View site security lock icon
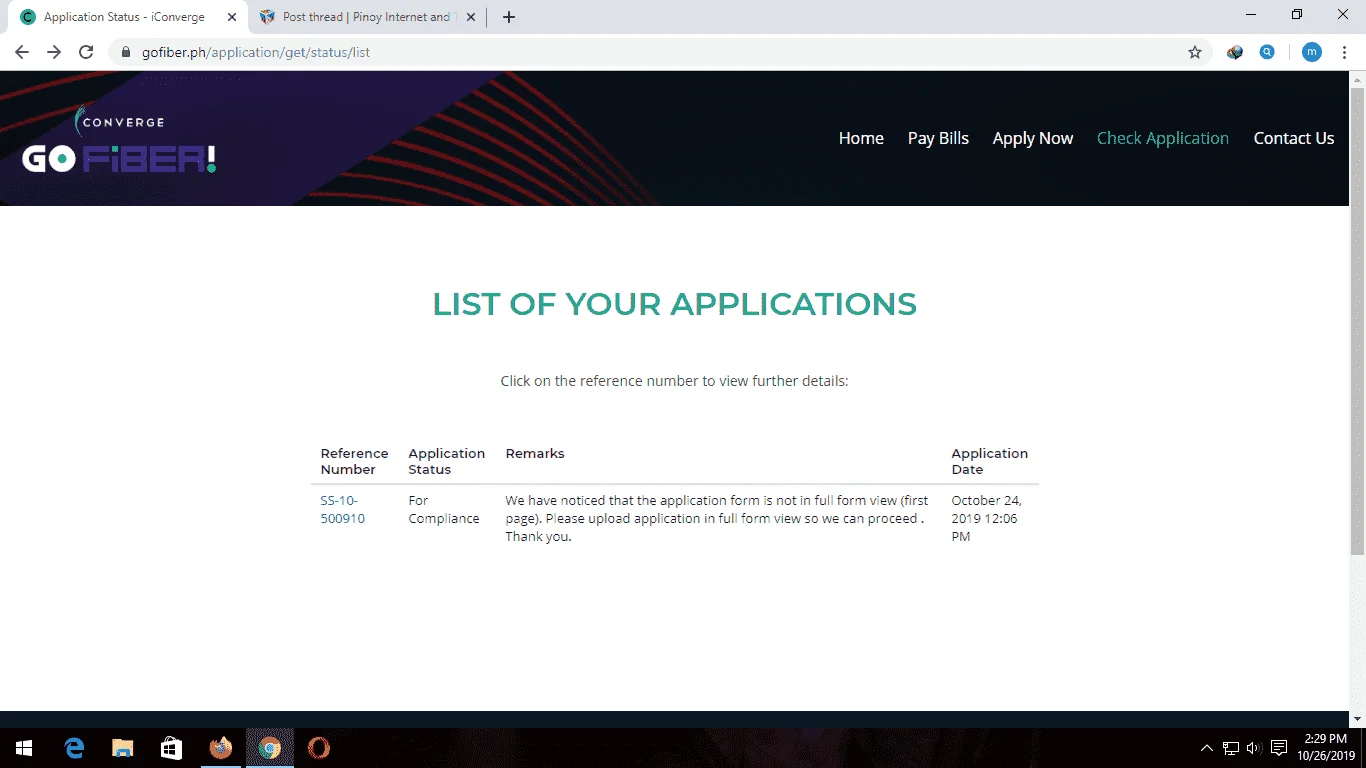This screenshot has width=1366, height=768. tap(126, 52)
